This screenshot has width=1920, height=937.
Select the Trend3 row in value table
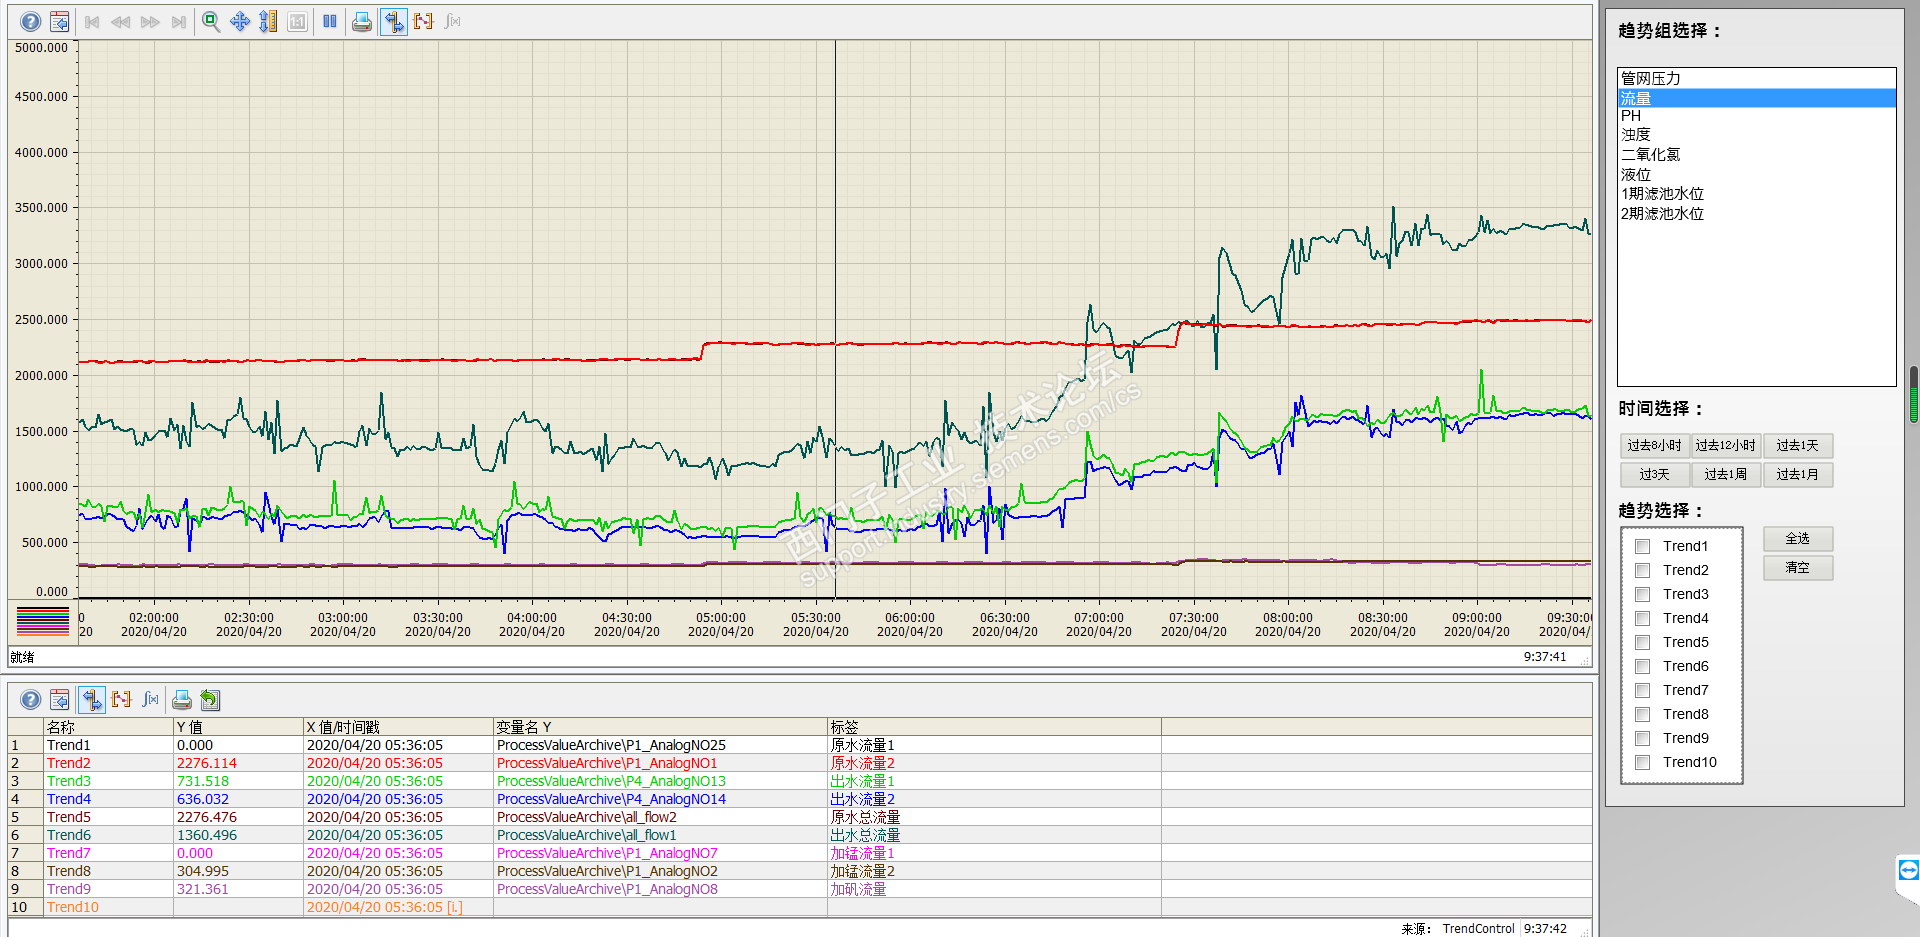800,781
